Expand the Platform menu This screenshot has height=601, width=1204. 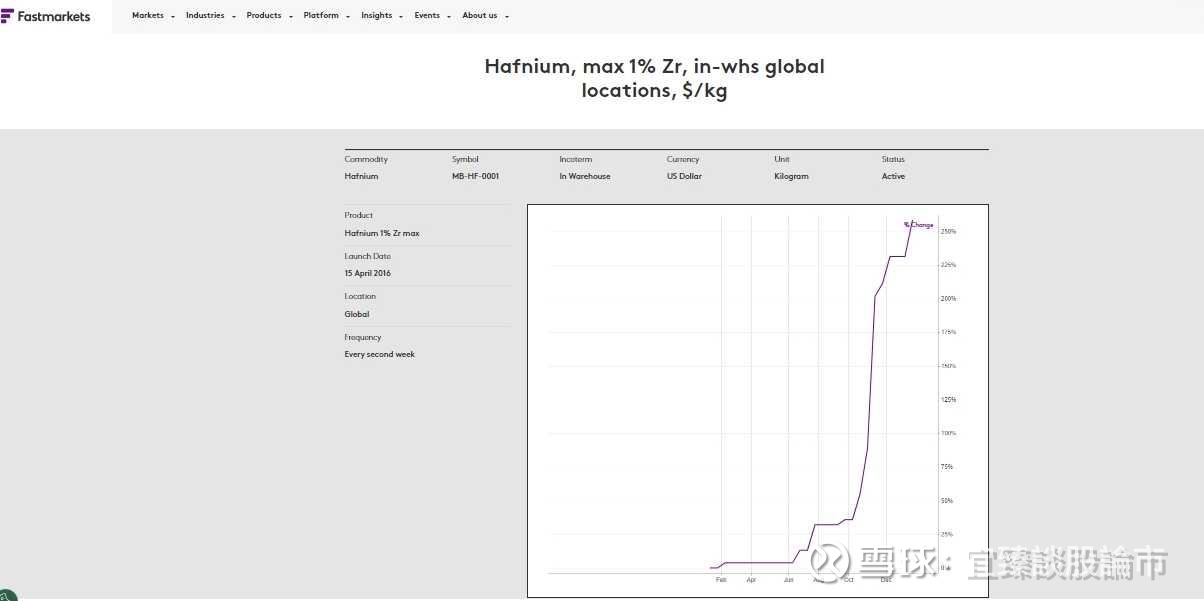pyautogui.click(x=327, y=16)
